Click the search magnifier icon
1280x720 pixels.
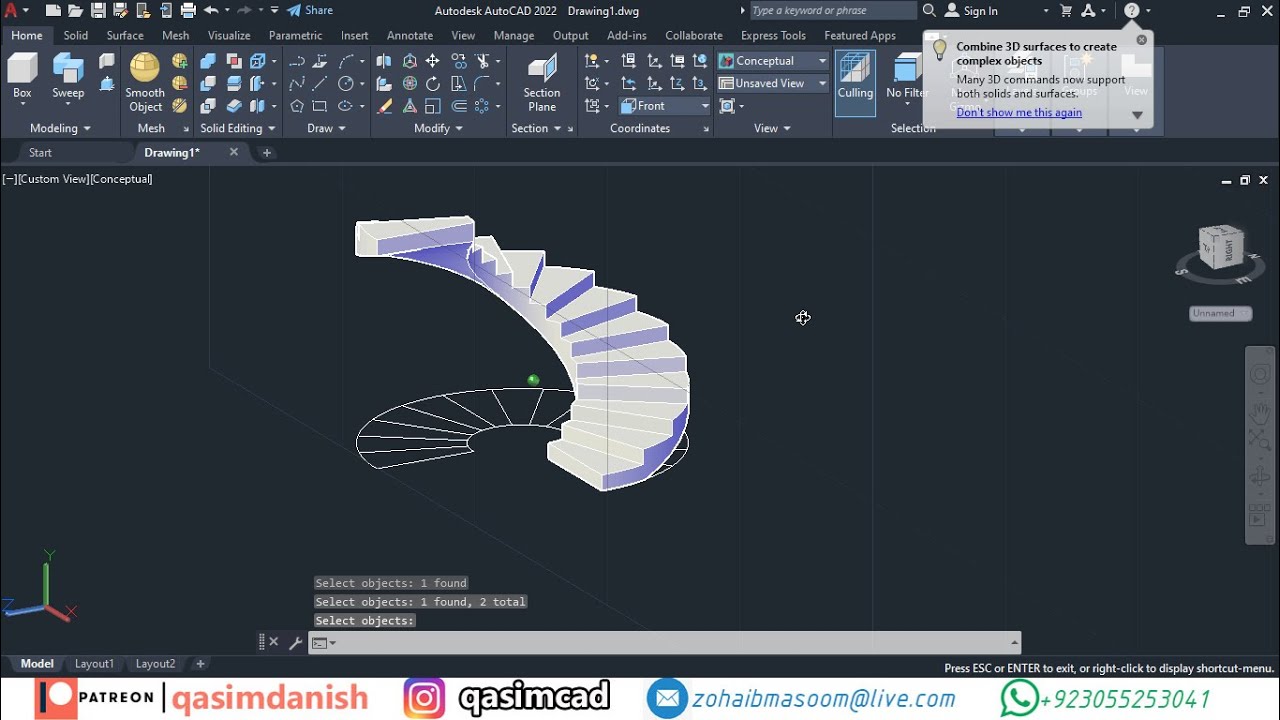point(929,11)
